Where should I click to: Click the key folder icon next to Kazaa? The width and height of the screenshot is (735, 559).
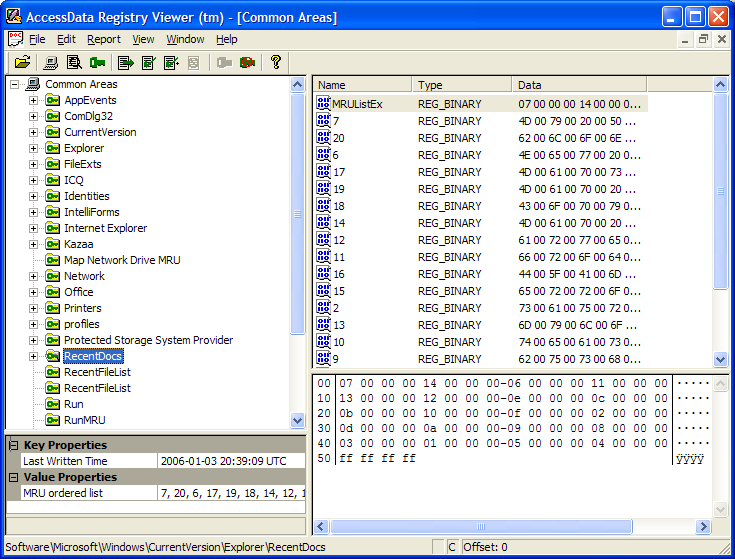coord(52,244)
